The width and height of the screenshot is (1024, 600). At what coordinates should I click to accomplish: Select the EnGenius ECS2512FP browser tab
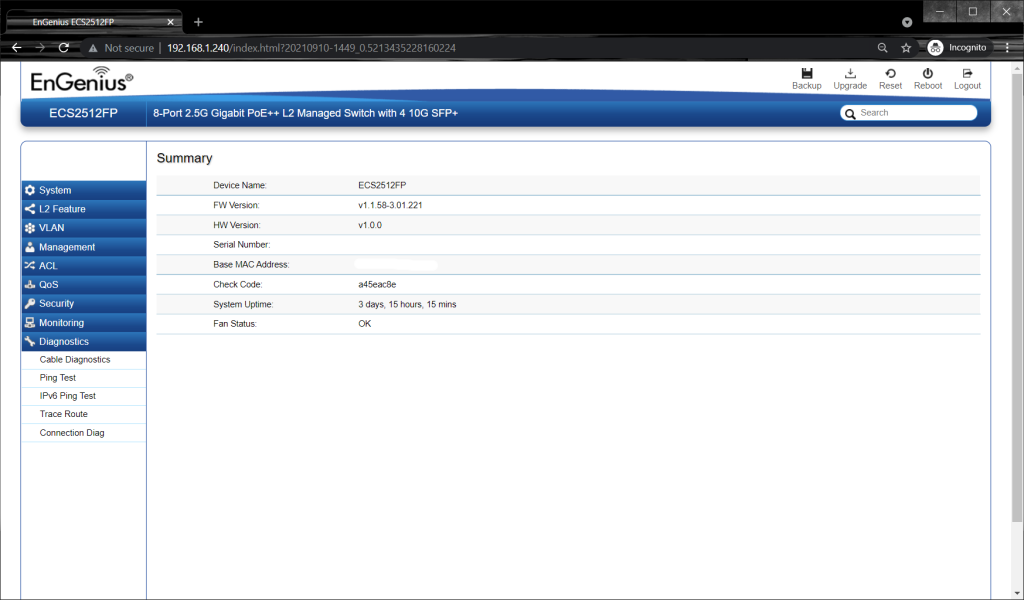point(93,22)
